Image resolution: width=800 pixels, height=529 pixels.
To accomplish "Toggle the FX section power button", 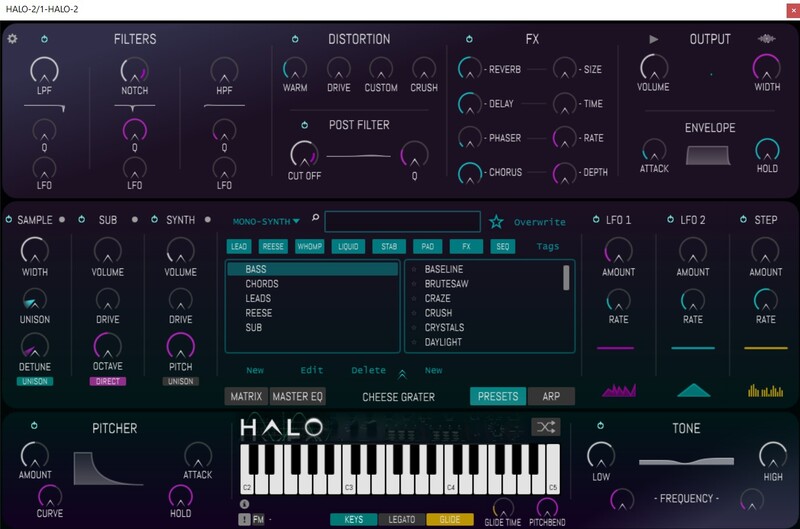I will [469, 39].
